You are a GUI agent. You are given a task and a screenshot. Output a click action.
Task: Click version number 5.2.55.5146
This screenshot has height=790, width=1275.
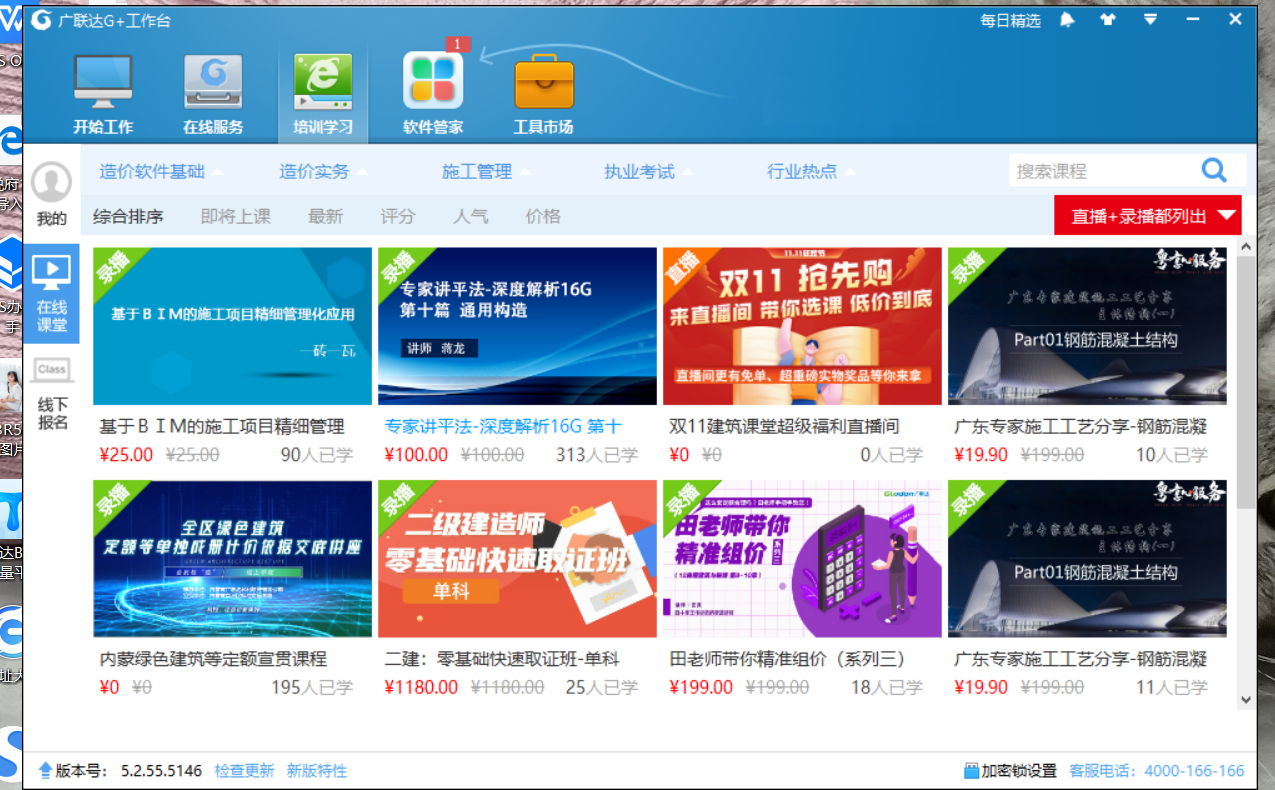click(162, 771)
